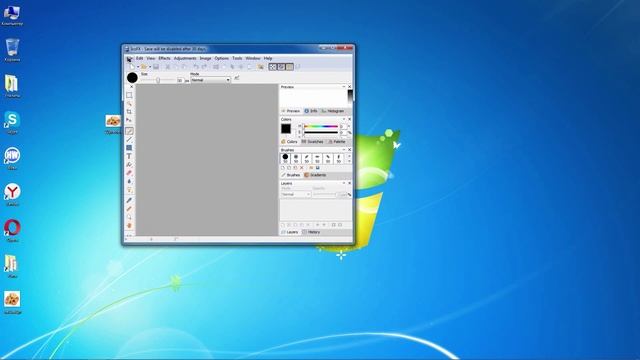
Task: Click the save brushes disk icon
Action: (x=318, y=168)
